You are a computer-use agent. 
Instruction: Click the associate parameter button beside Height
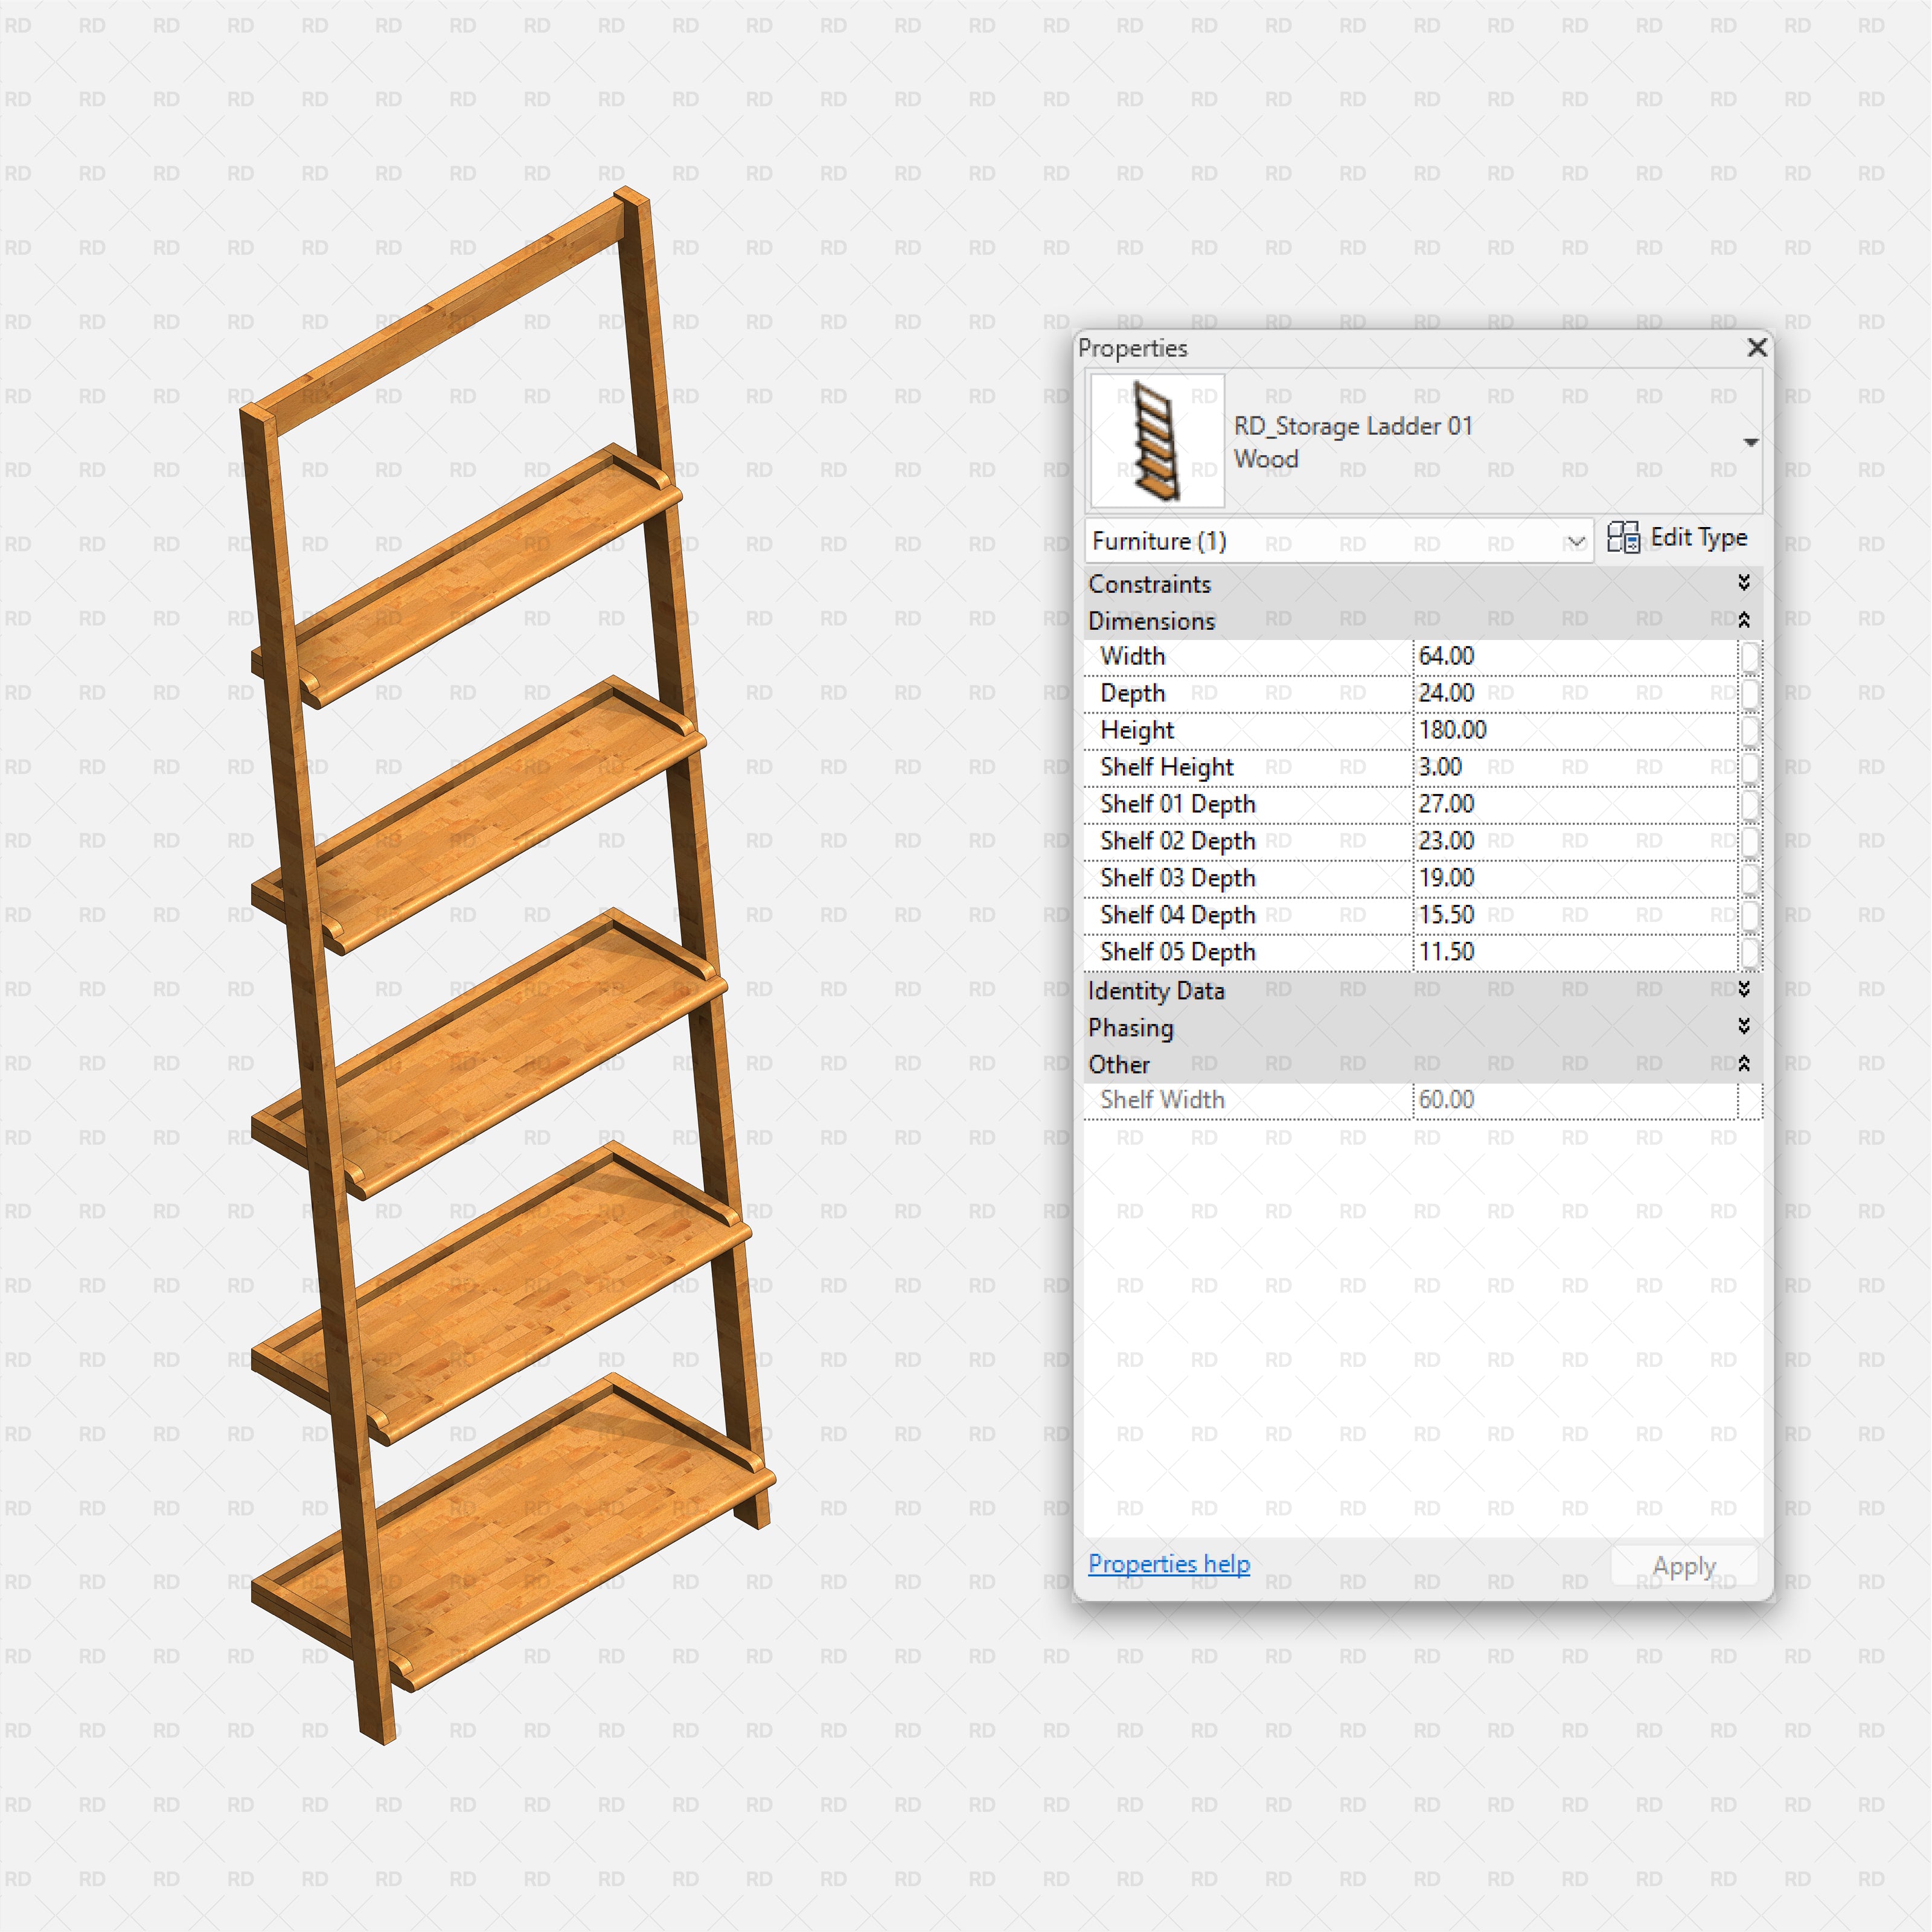pos(1750,730)
